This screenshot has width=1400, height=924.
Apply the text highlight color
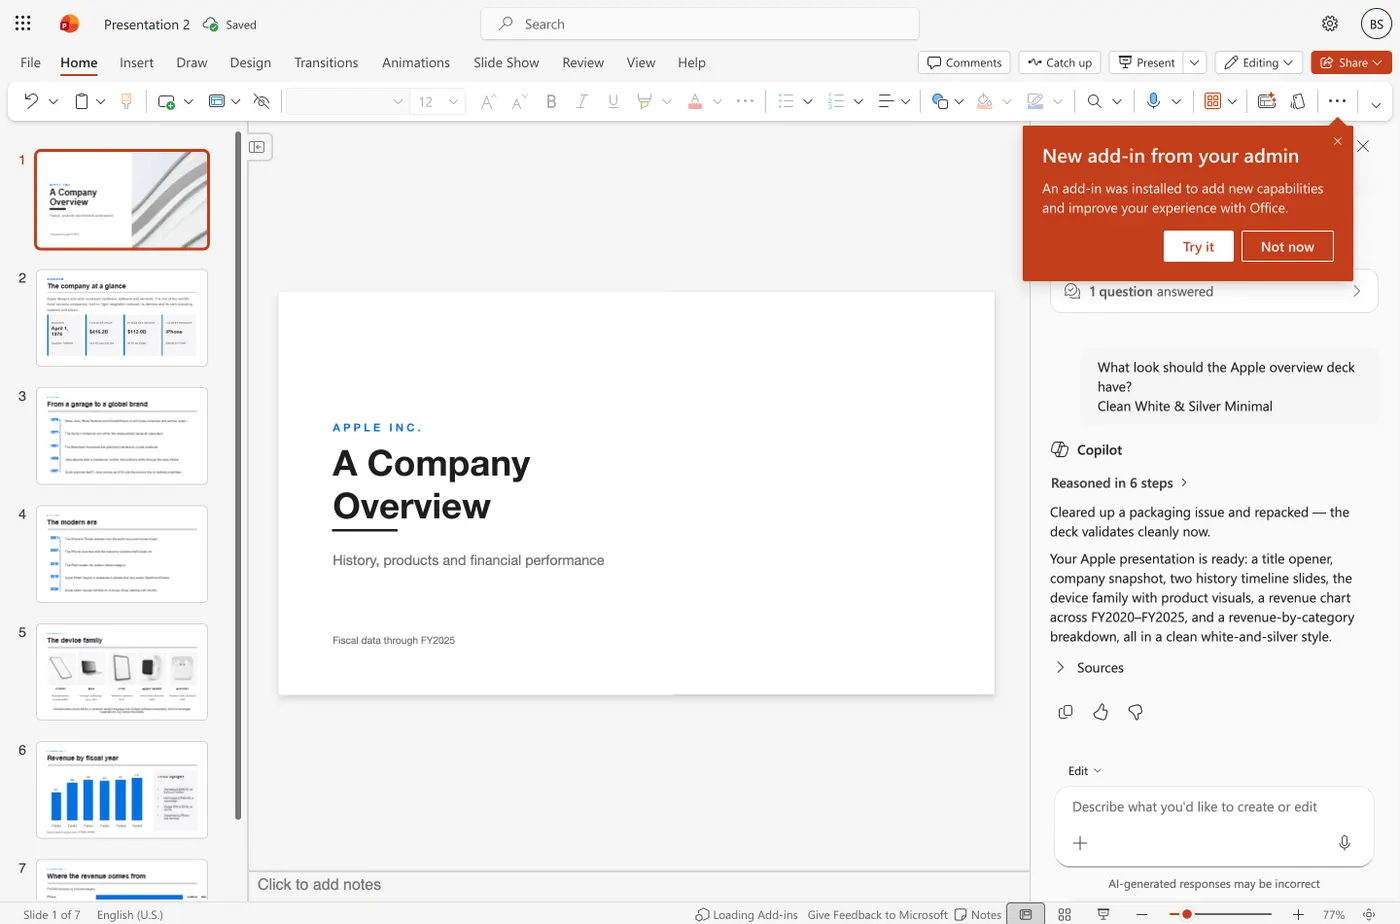[x=645, y=101]
